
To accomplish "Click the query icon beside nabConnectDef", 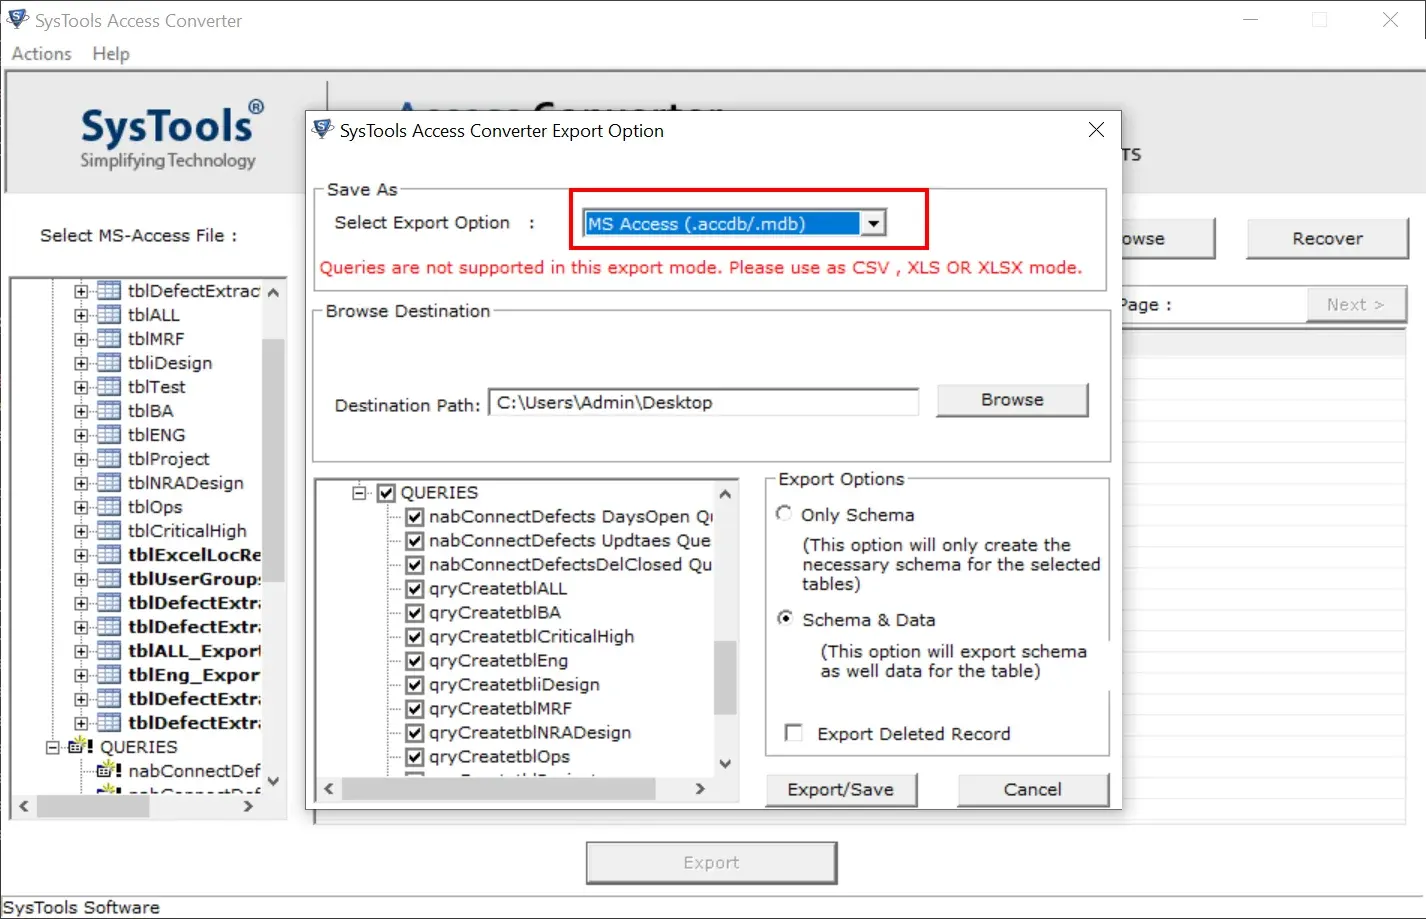I will point(109,770).
